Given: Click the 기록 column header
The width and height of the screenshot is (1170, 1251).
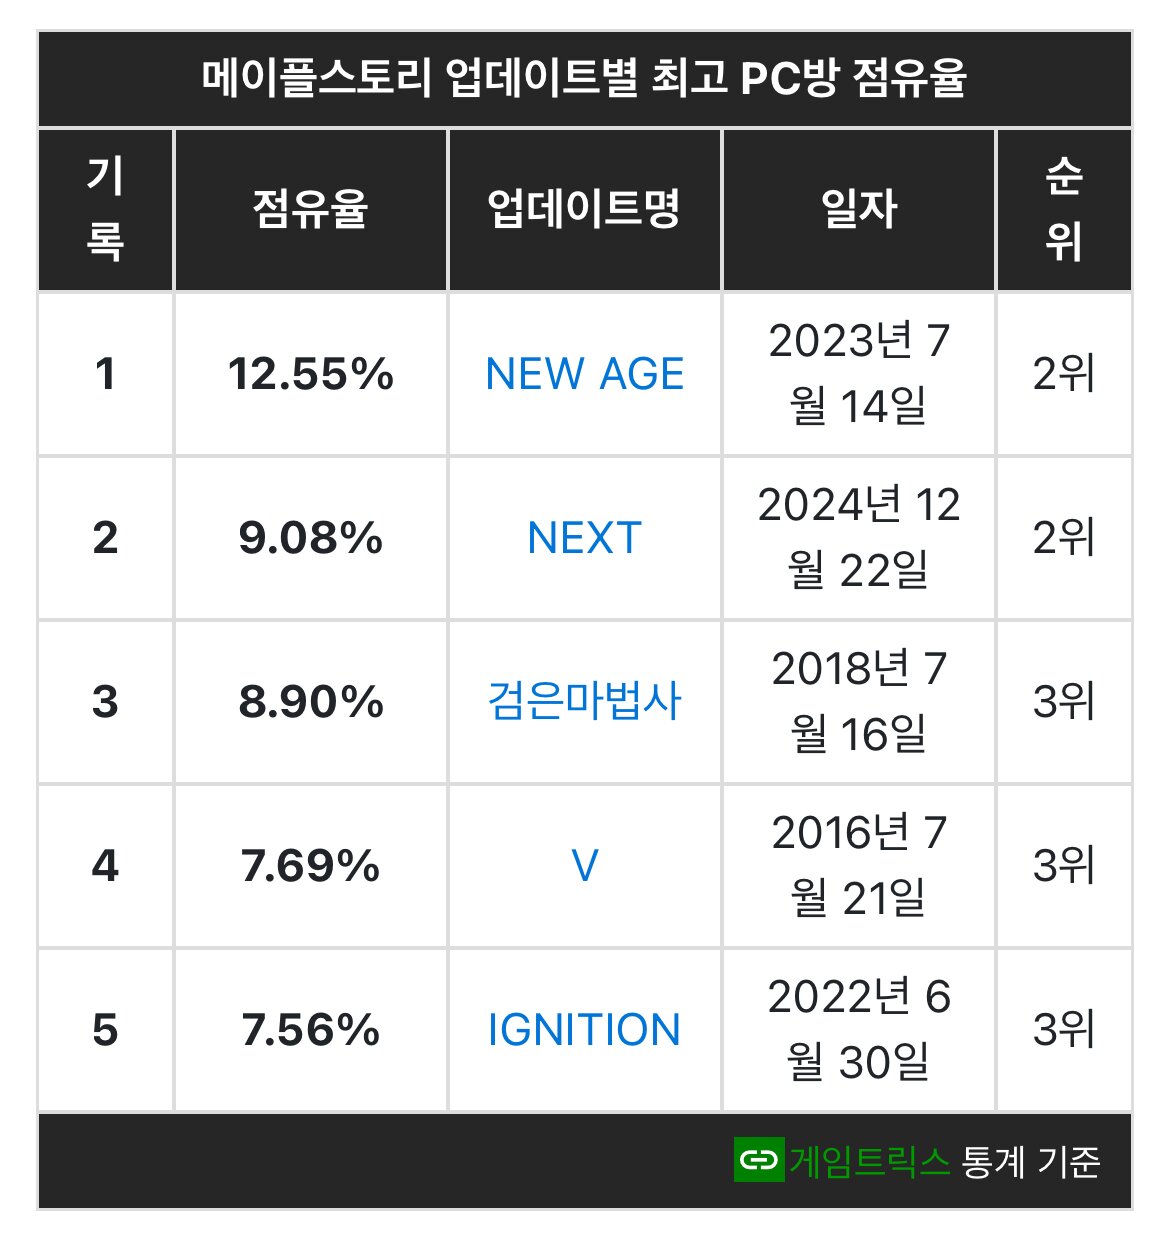Looking at the screenshot, I should coord(106,210).
